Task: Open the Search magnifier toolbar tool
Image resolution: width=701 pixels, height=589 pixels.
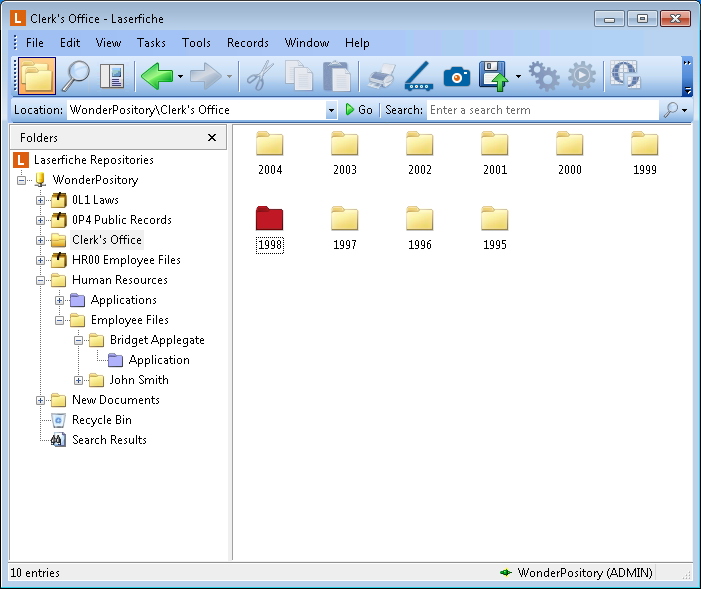Action: pyautogui.click(x=76, y=76)
